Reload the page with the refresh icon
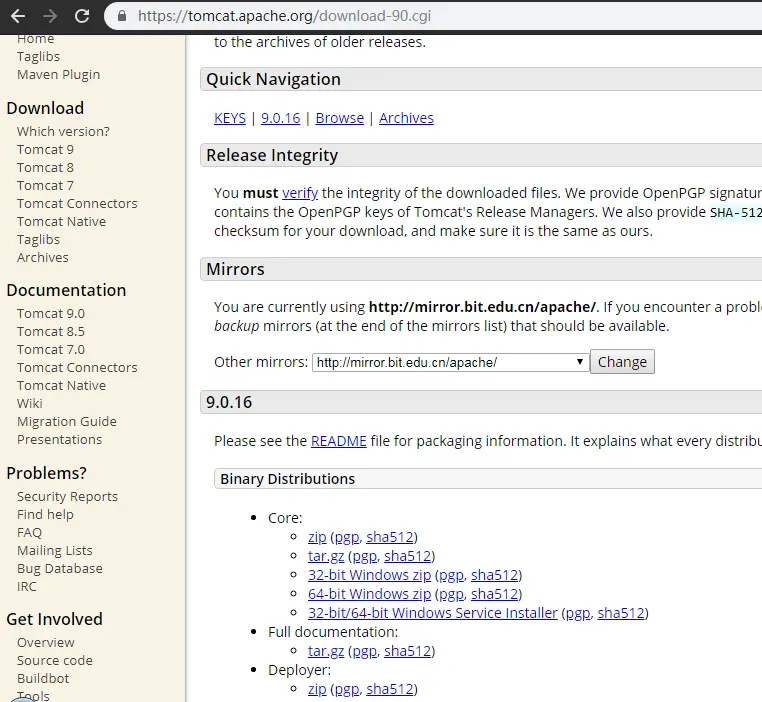This screenshot has width=762, height=702. [82, 16]
